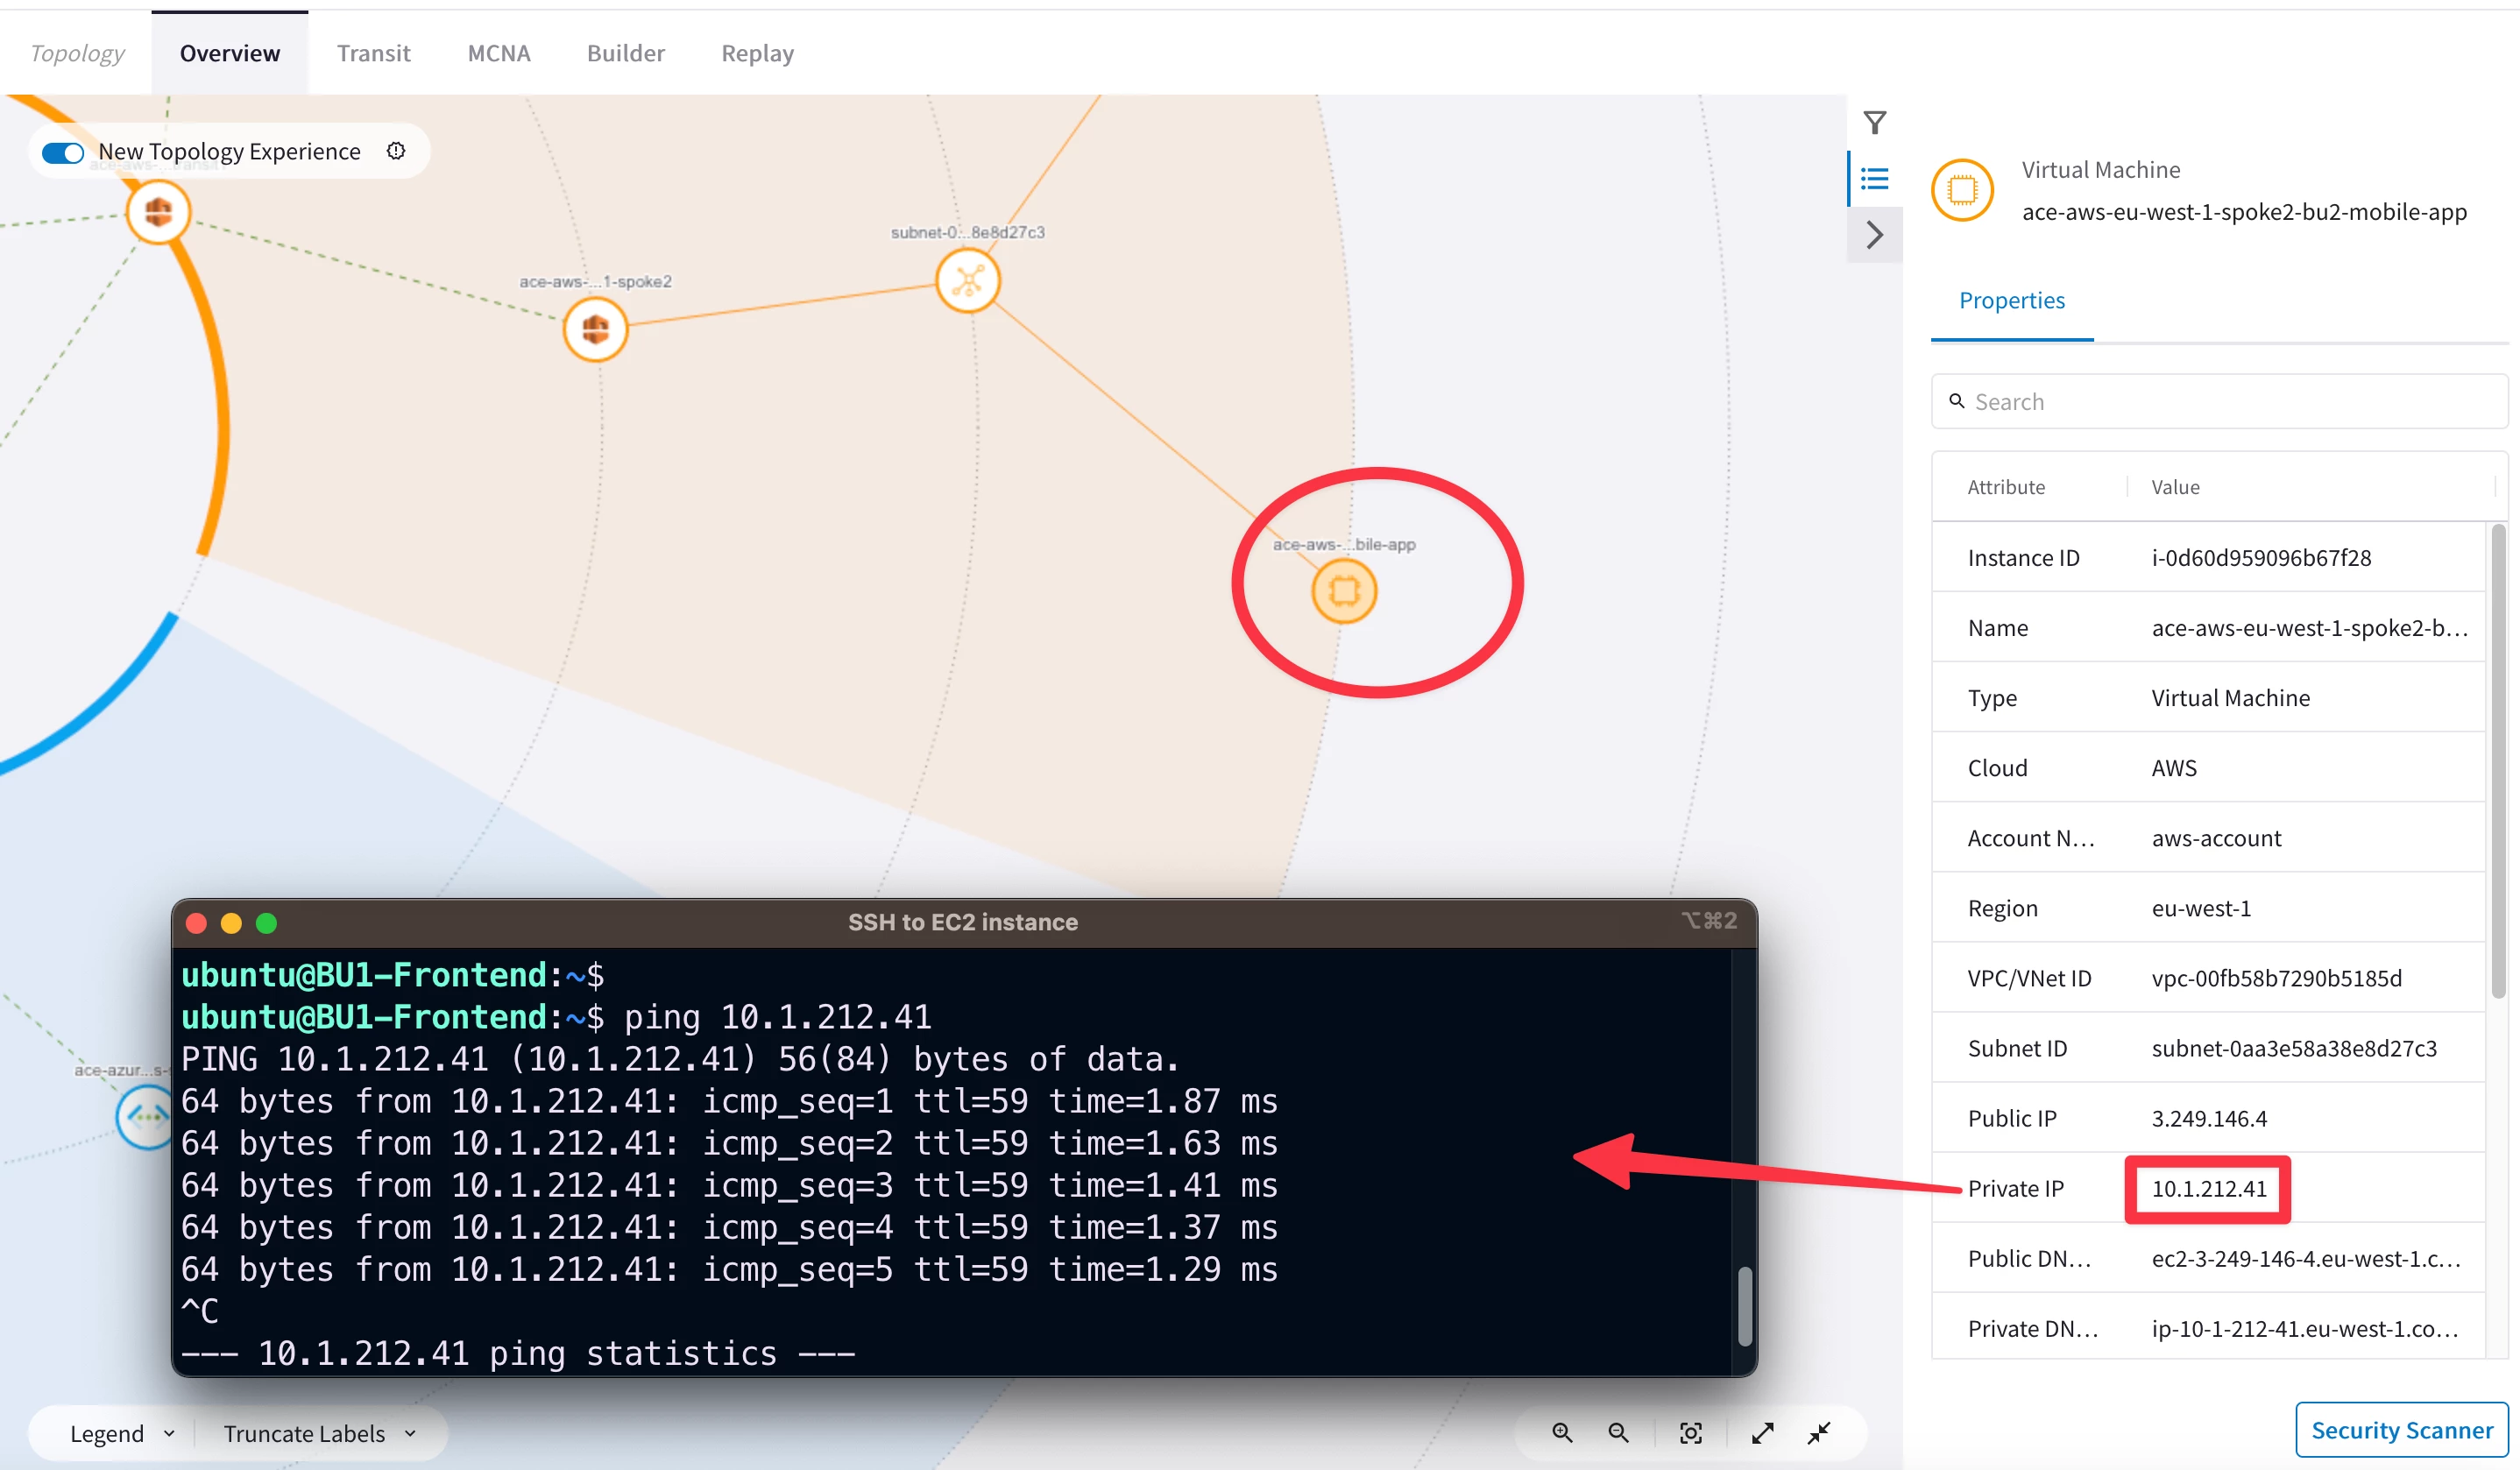Select the list view icon on right rail

click(1875, 178)
